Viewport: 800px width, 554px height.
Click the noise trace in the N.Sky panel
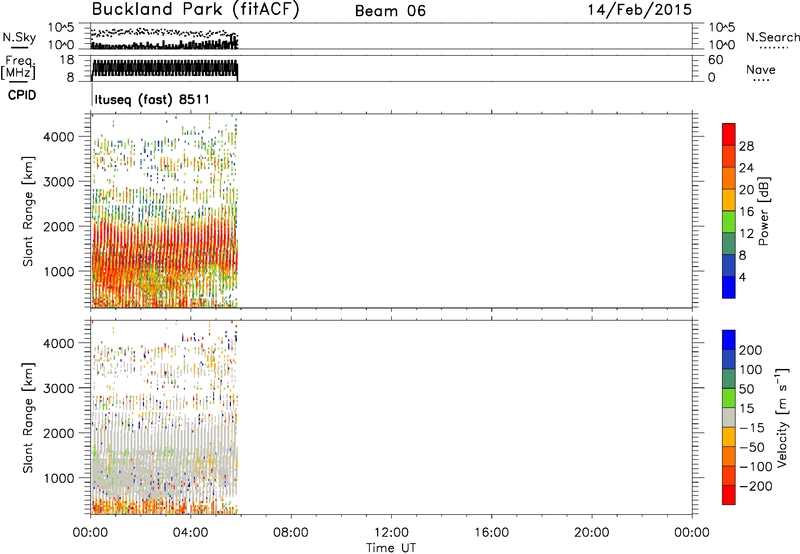[x=164, y=45]
